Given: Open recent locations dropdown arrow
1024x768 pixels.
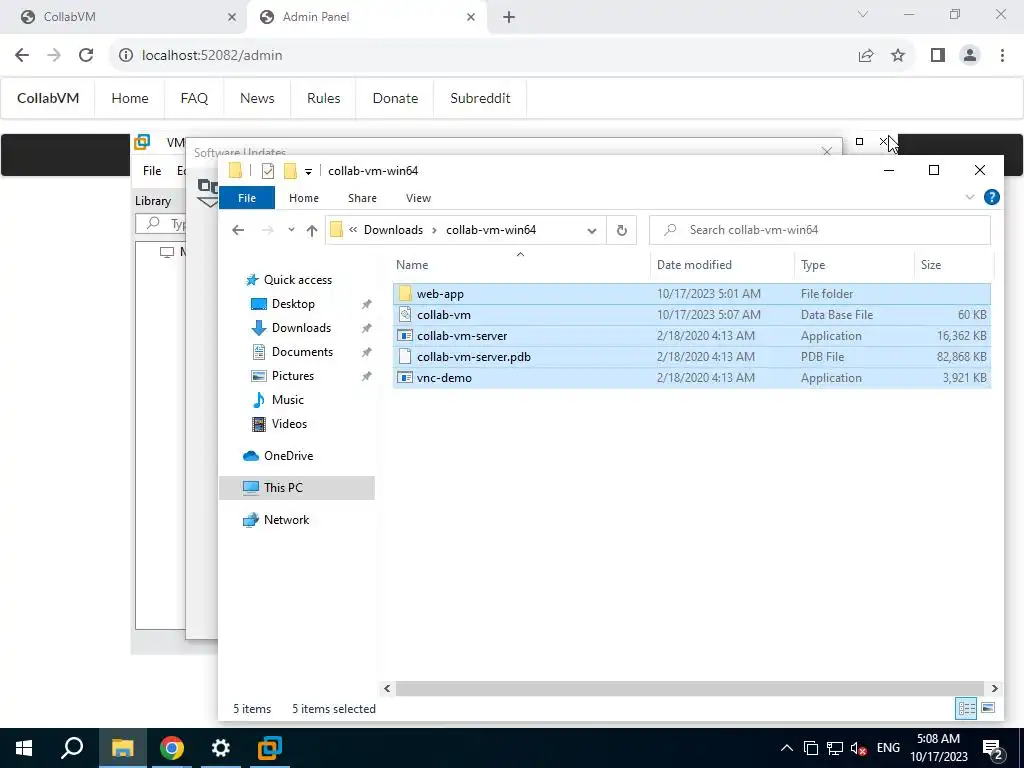Looking at the screenshot, I should (x=291, y=230).
